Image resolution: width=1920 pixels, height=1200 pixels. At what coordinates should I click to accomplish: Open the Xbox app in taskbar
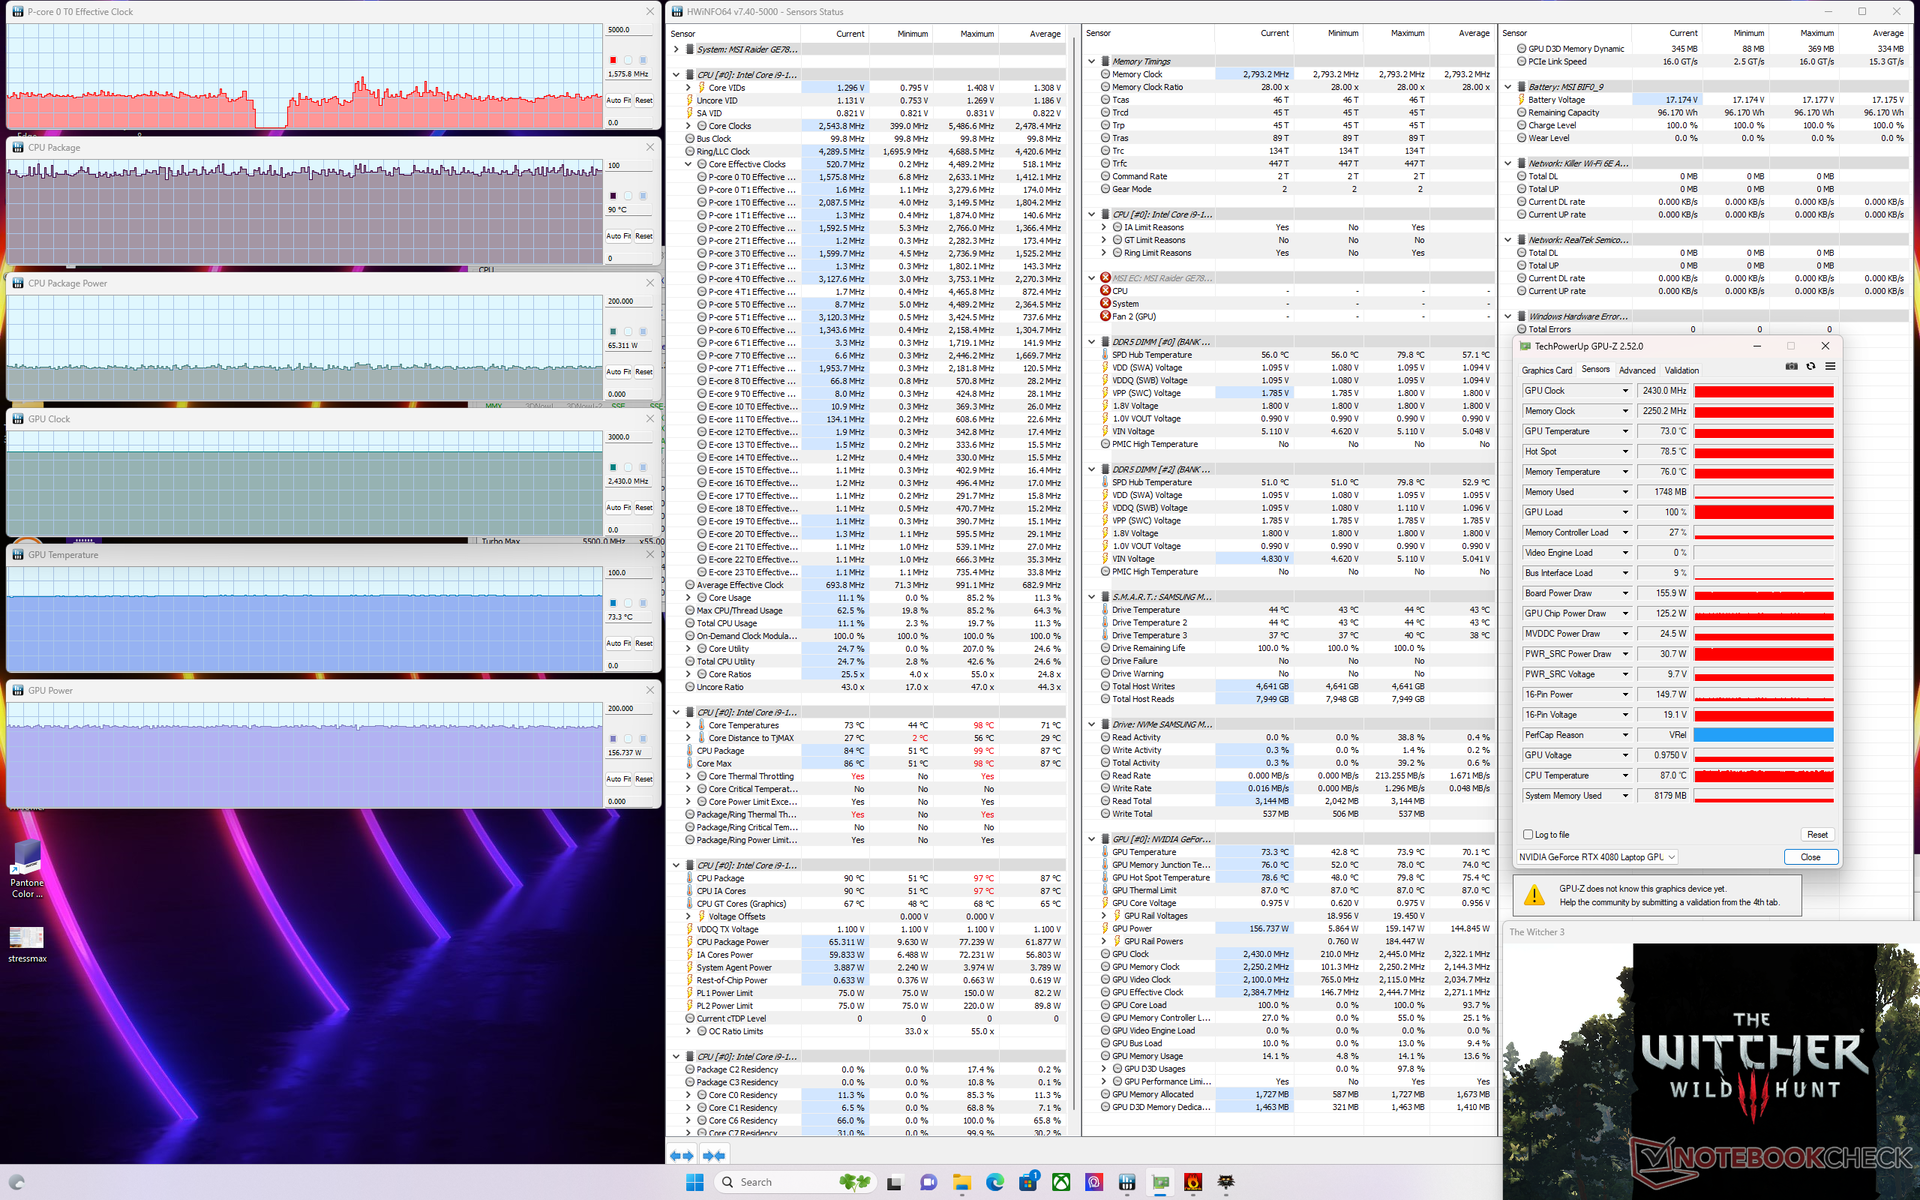point(1061,1182)
